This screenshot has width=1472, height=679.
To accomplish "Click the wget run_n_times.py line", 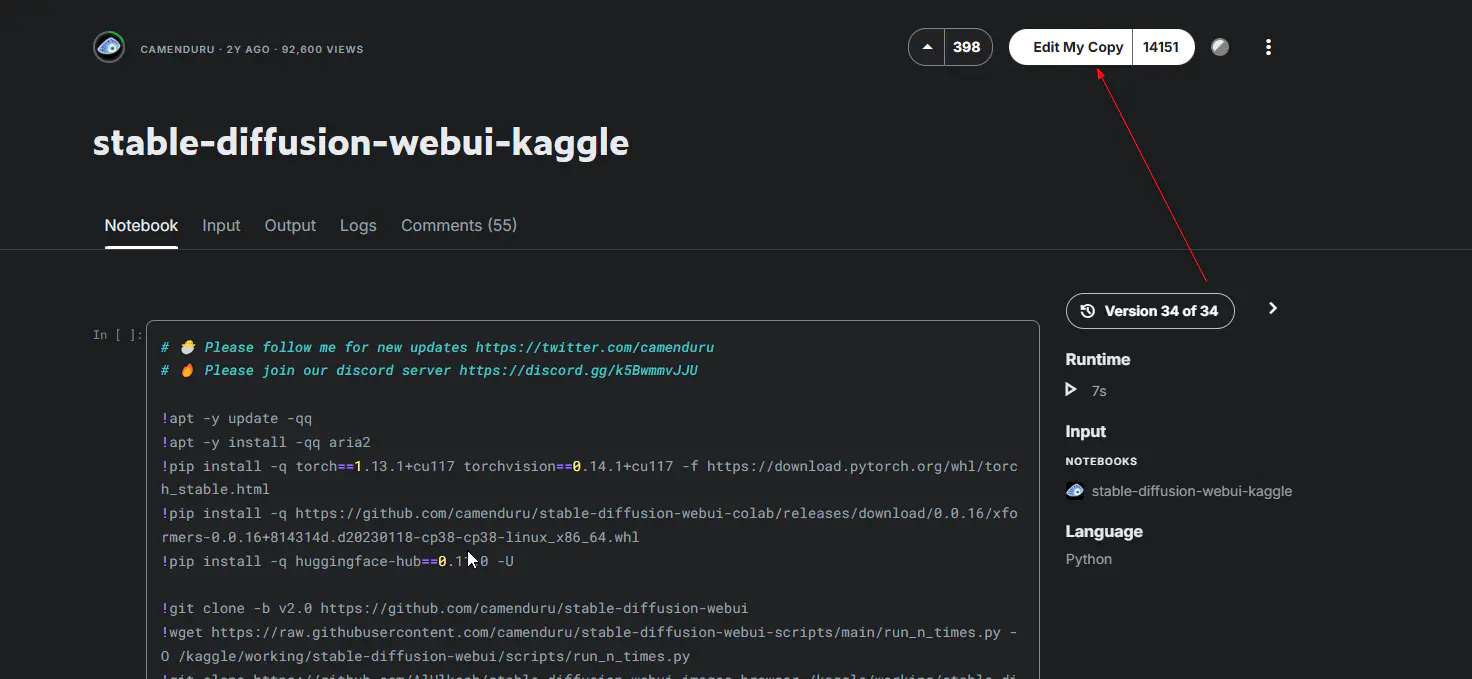I will tap(589, 644).
